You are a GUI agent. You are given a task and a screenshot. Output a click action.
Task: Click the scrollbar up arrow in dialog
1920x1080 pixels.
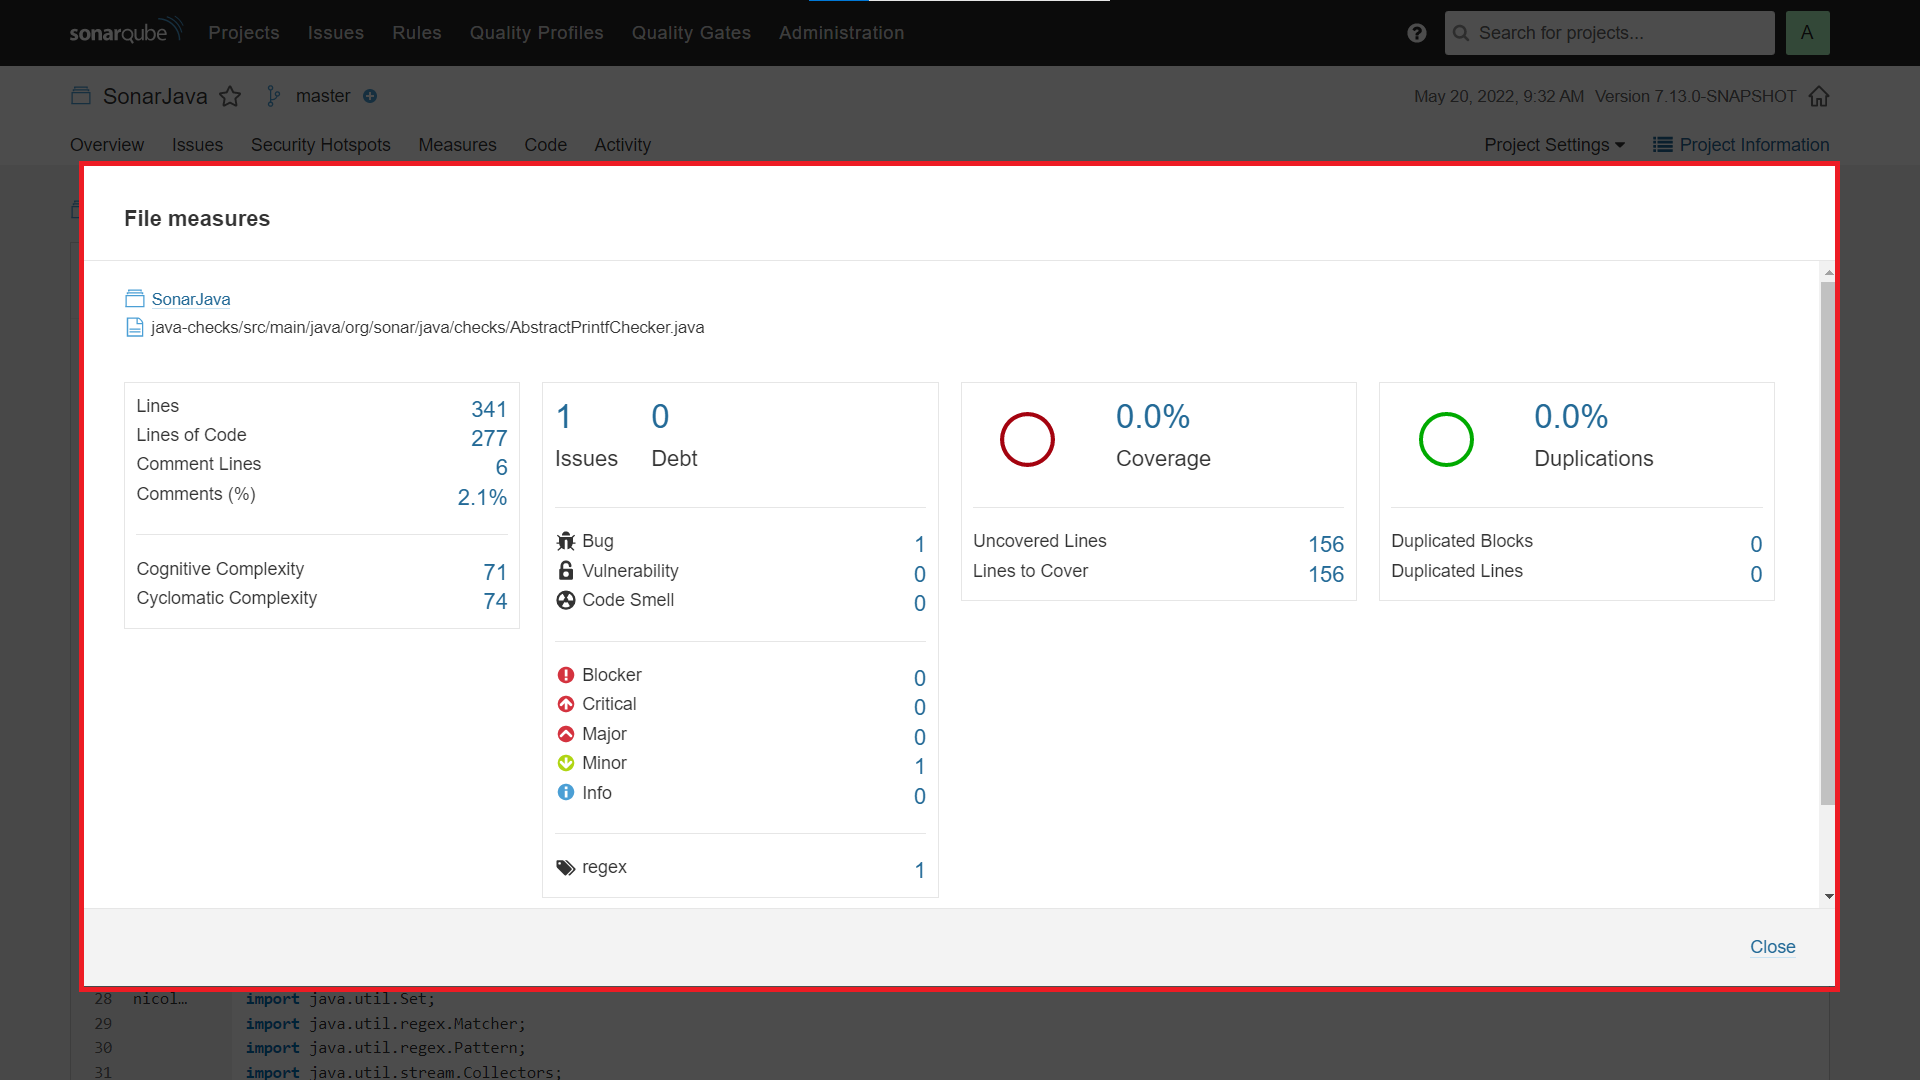coord(1829,272)
